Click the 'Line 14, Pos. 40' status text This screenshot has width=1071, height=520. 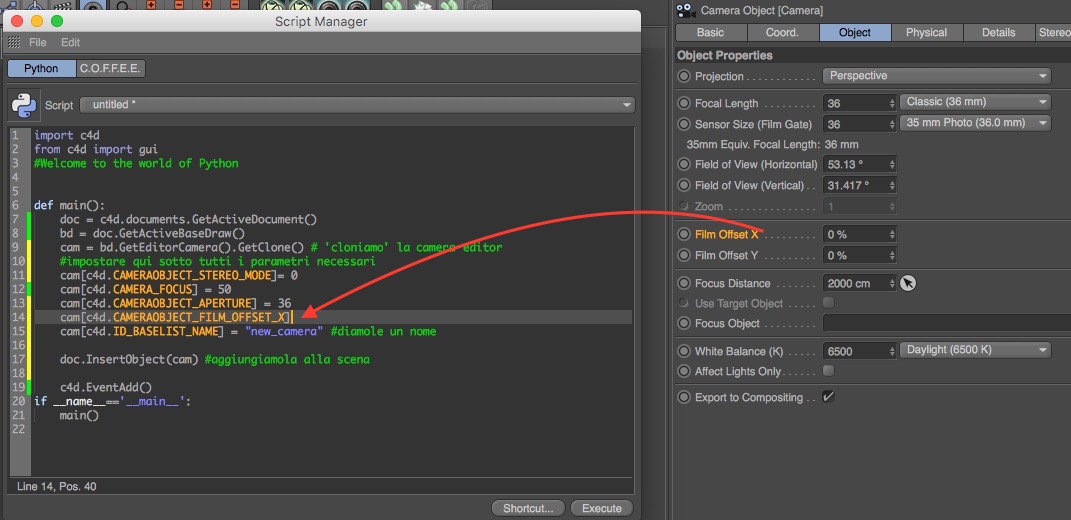(x=56, y=487)
